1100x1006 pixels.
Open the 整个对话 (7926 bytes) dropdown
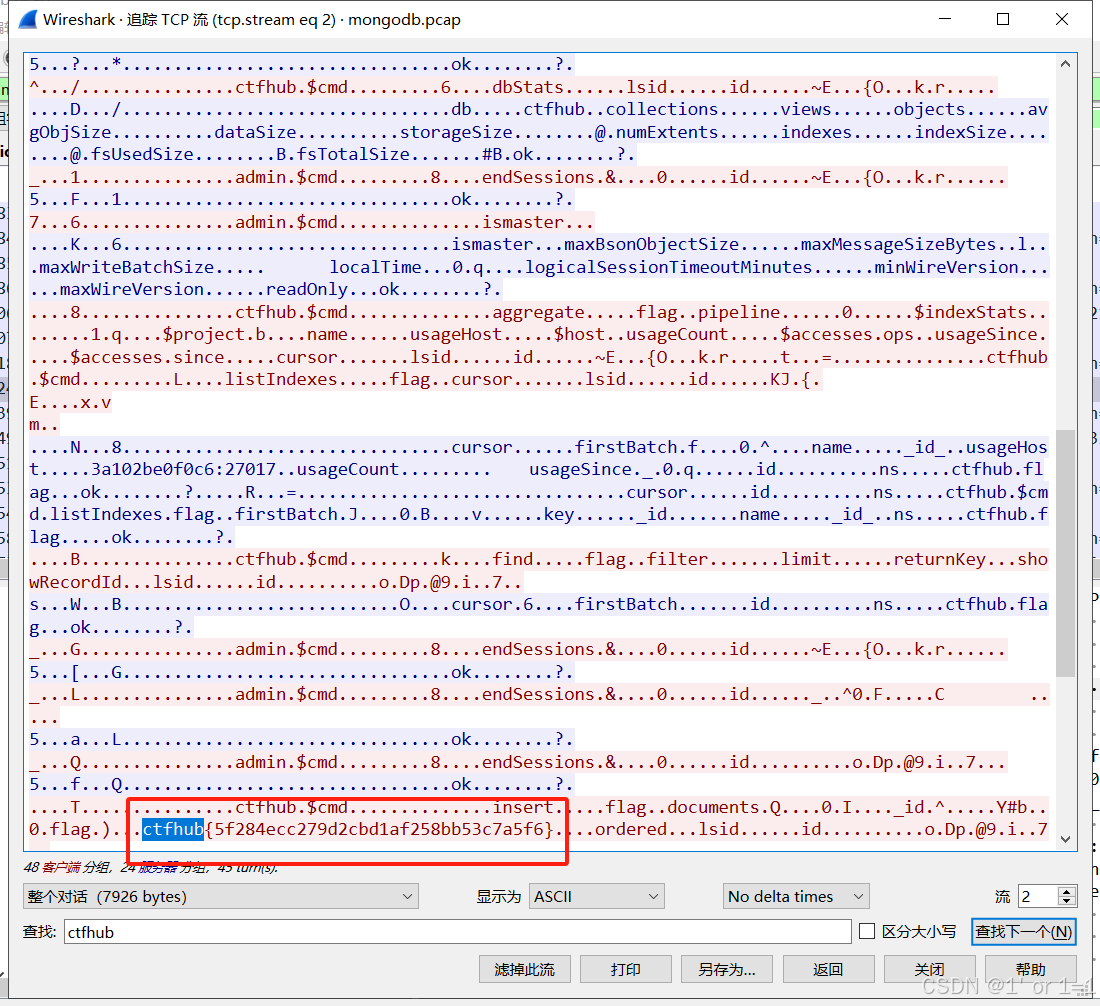pos(220,896)
